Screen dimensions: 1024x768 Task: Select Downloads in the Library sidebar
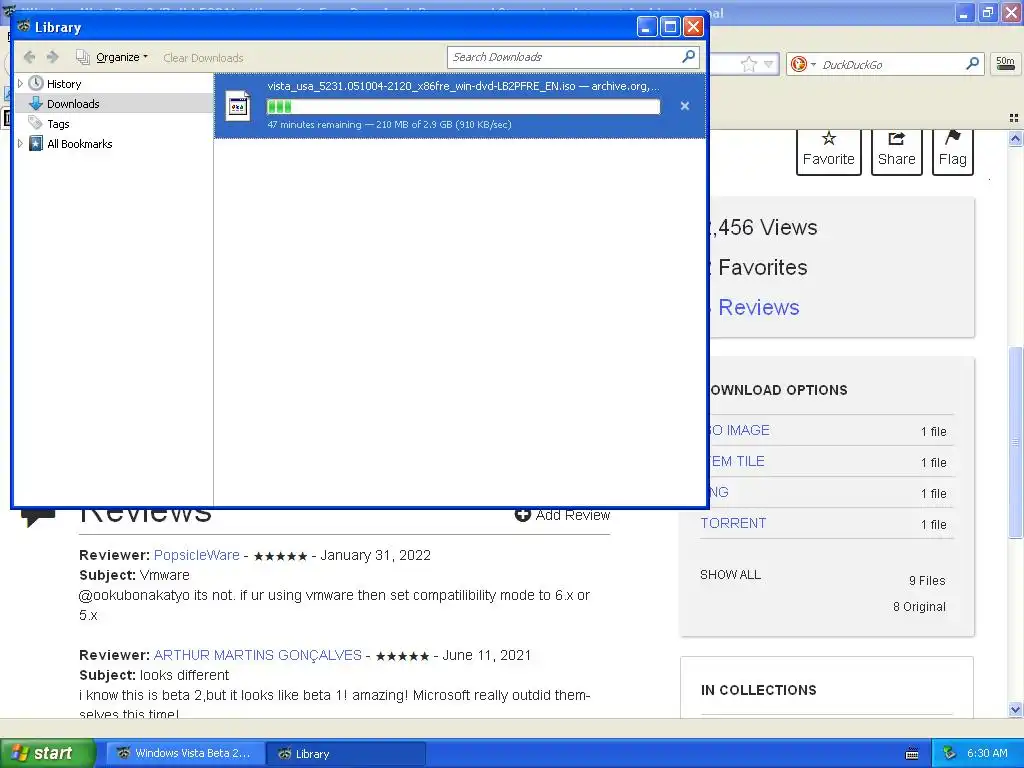pyautogui.click(x=73, y=104)
